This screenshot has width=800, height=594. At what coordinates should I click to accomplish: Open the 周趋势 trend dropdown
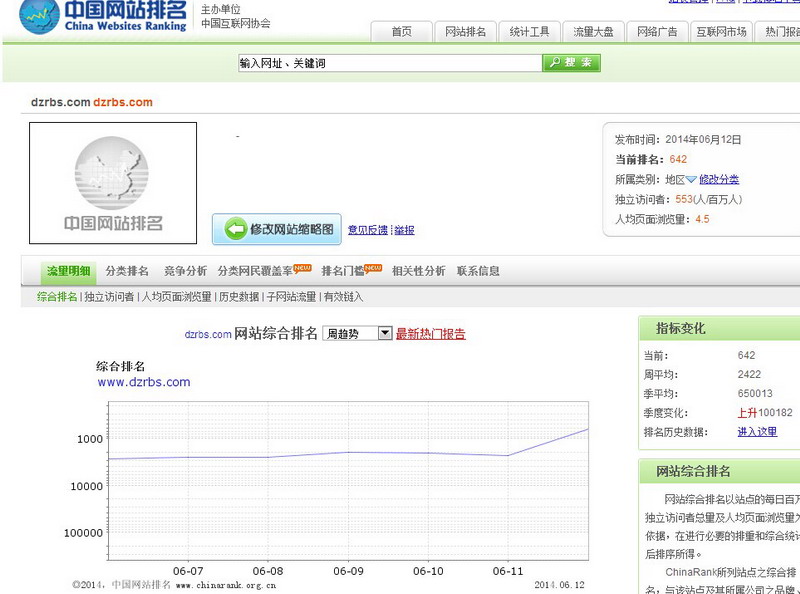click(357, 334)
